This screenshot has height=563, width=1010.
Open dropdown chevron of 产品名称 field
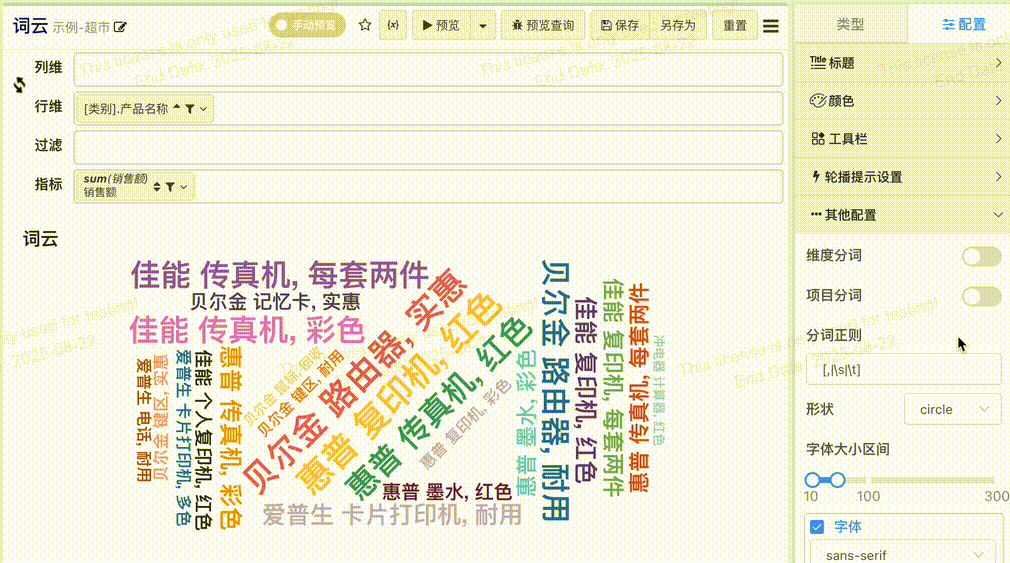pyautogui.click(x=204, y=109)
